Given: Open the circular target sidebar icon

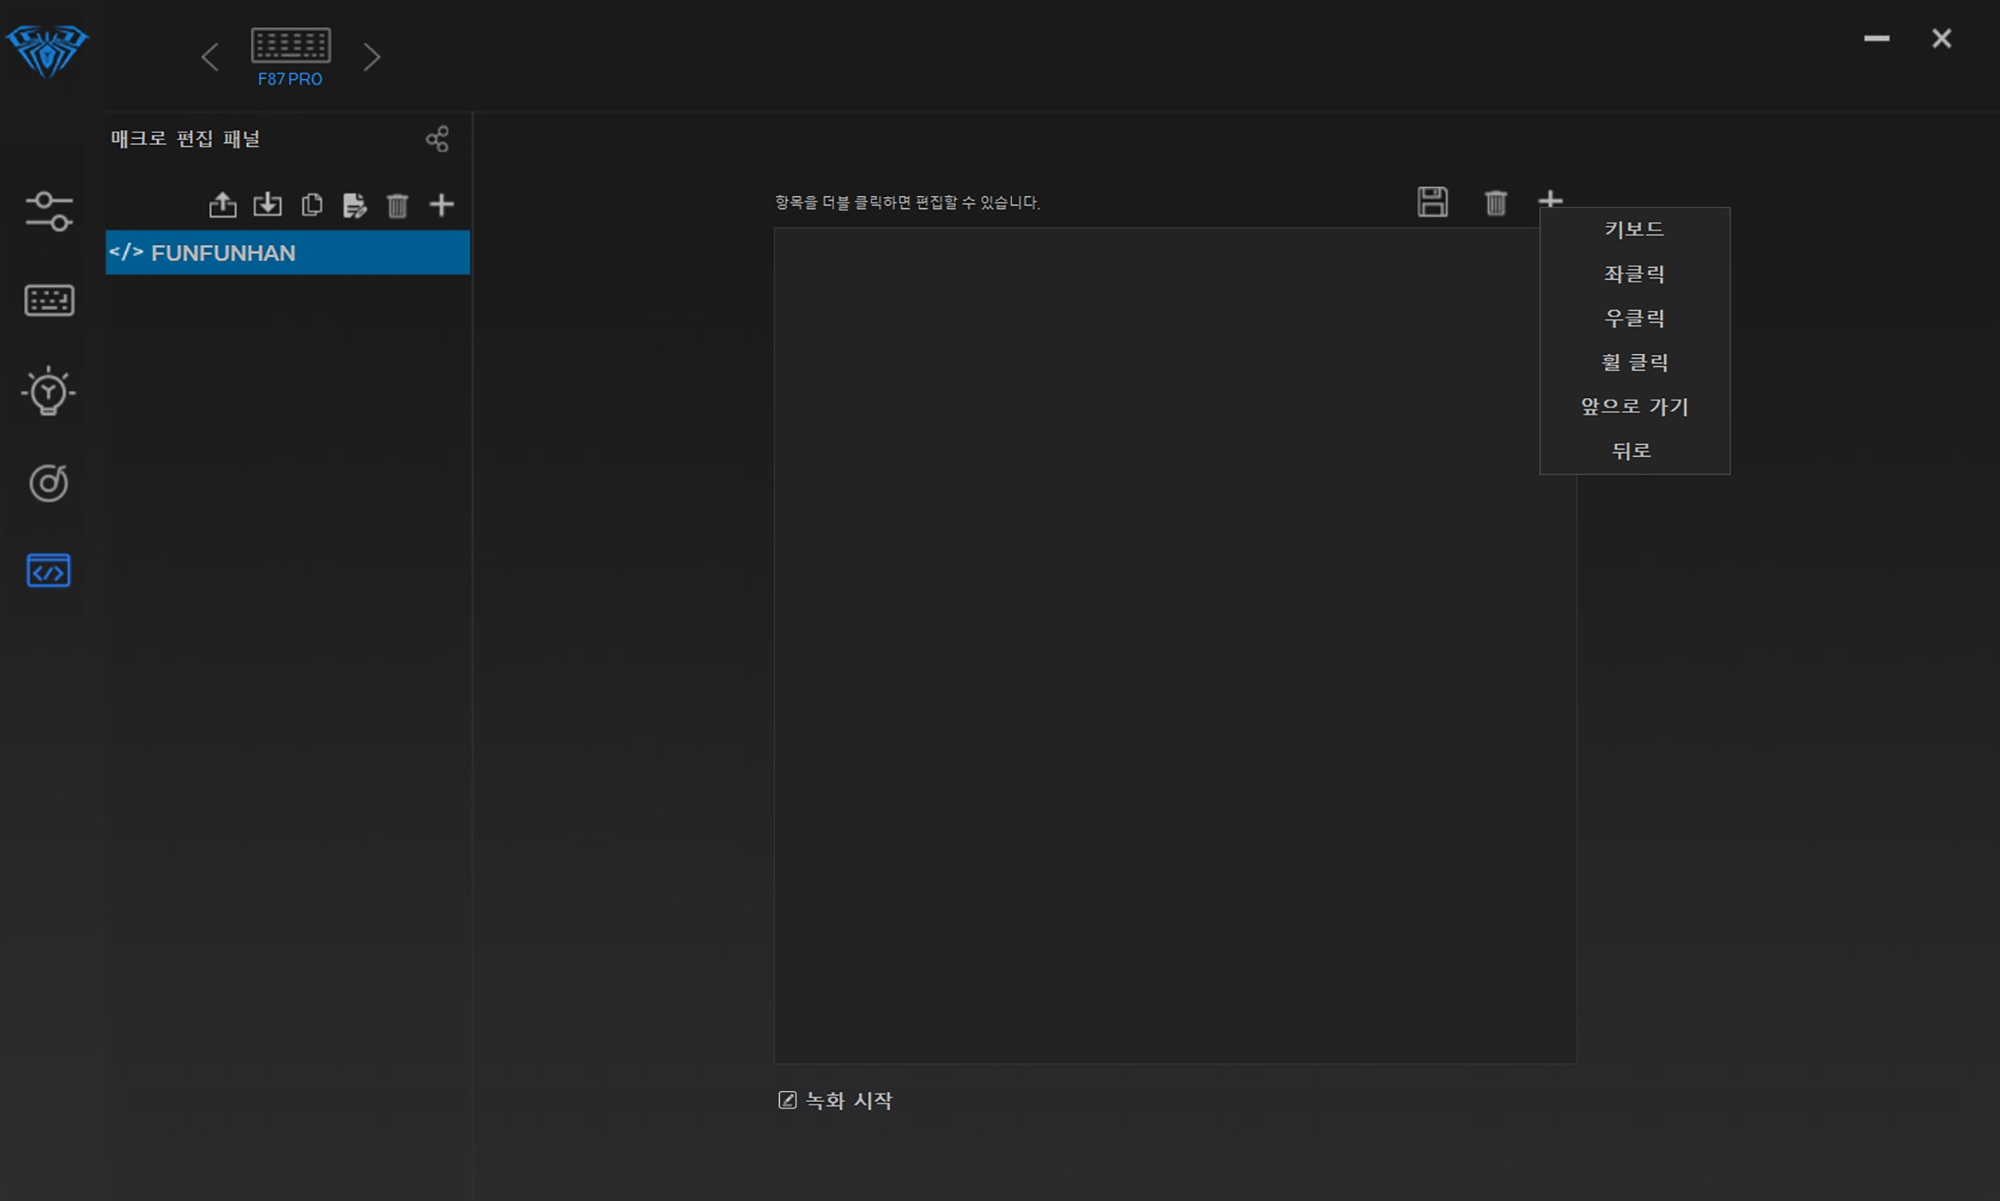Looking at the screenshot, I should pos(48,483).
